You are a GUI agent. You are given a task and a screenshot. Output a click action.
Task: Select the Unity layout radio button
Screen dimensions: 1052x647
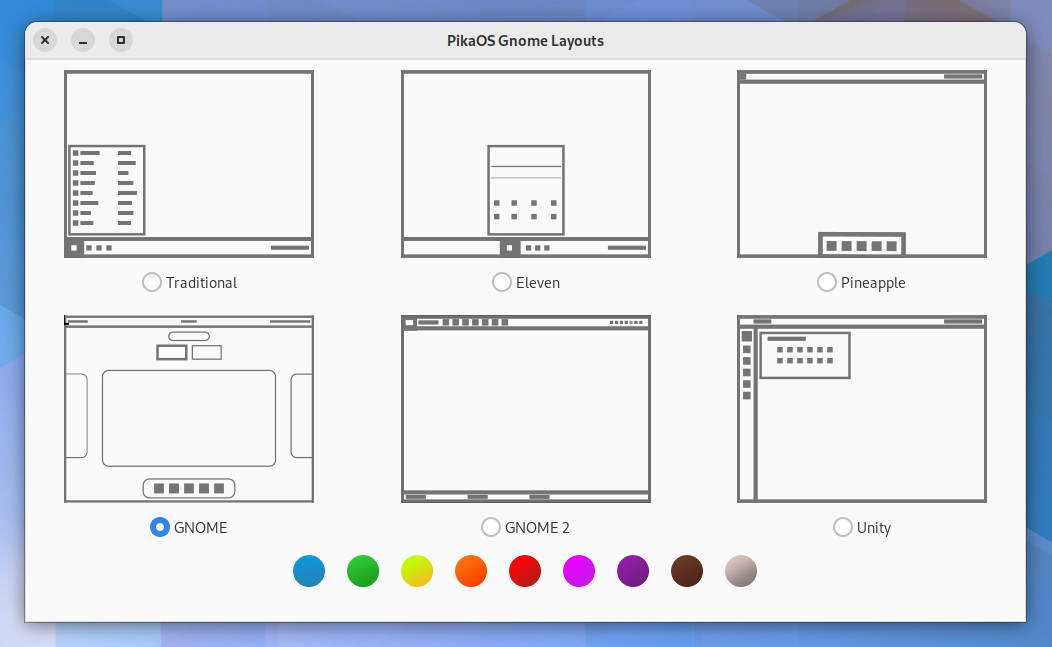(x=843, y=527)
